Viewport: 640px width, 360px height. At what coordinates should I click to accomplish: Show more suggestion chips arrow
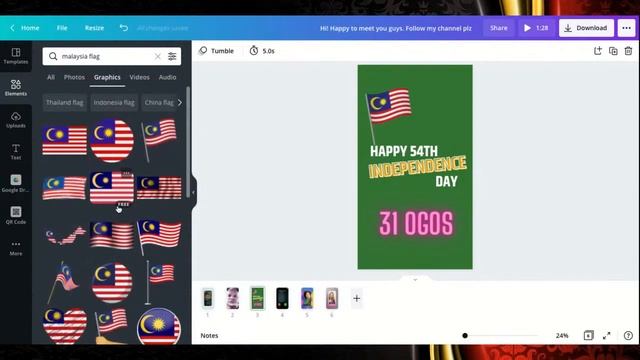pyautogui.click(x=180, y=102)
